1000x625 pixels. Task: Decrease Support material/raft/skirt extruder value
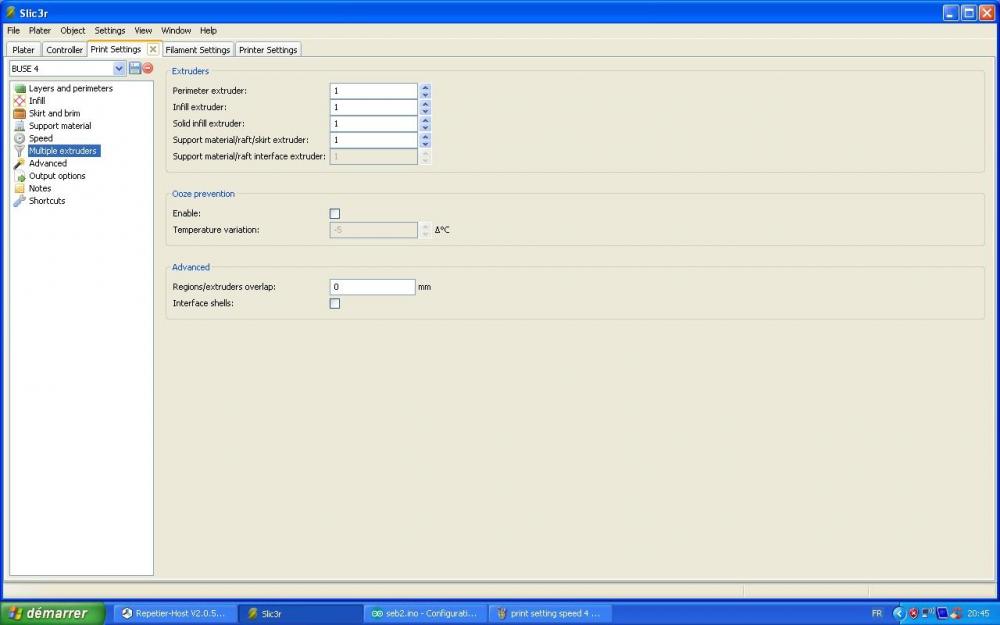click(425, 144)
